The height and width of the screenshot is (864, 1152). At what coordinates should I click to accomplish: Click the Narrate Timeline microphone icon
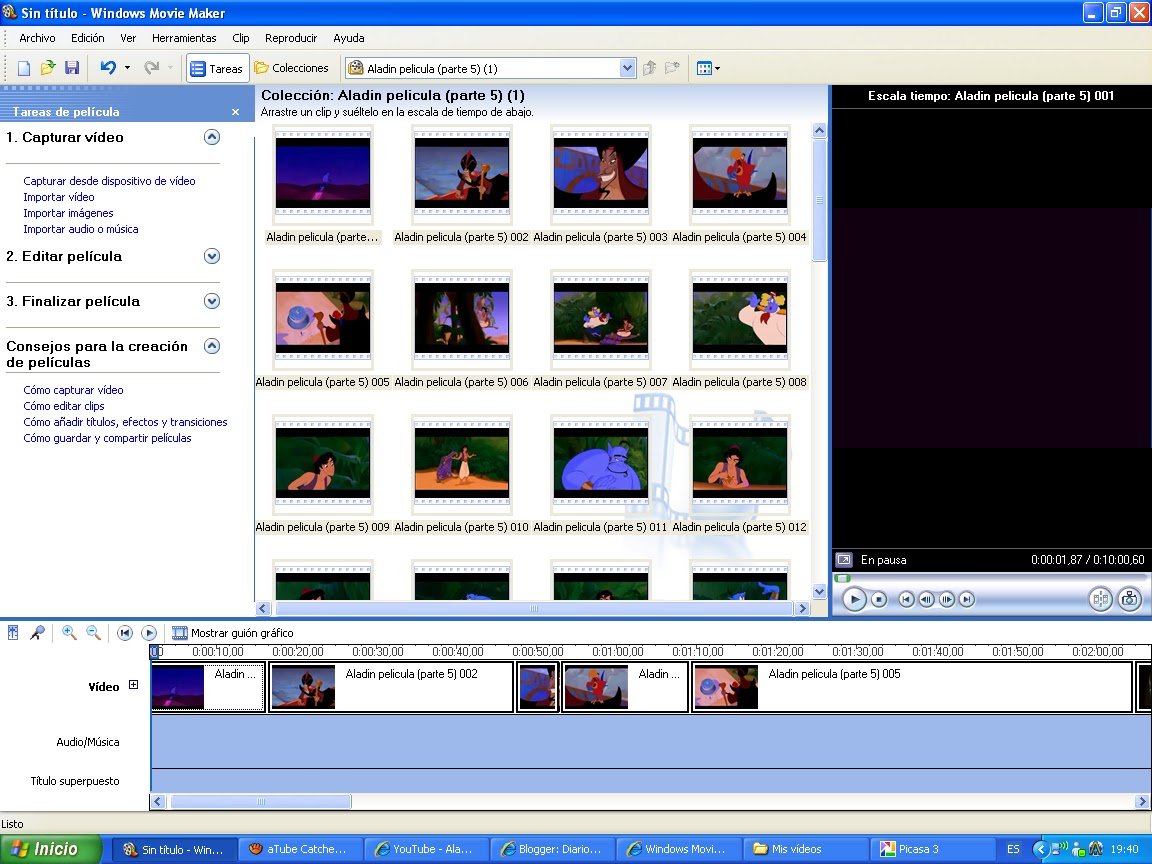(37, 633)
